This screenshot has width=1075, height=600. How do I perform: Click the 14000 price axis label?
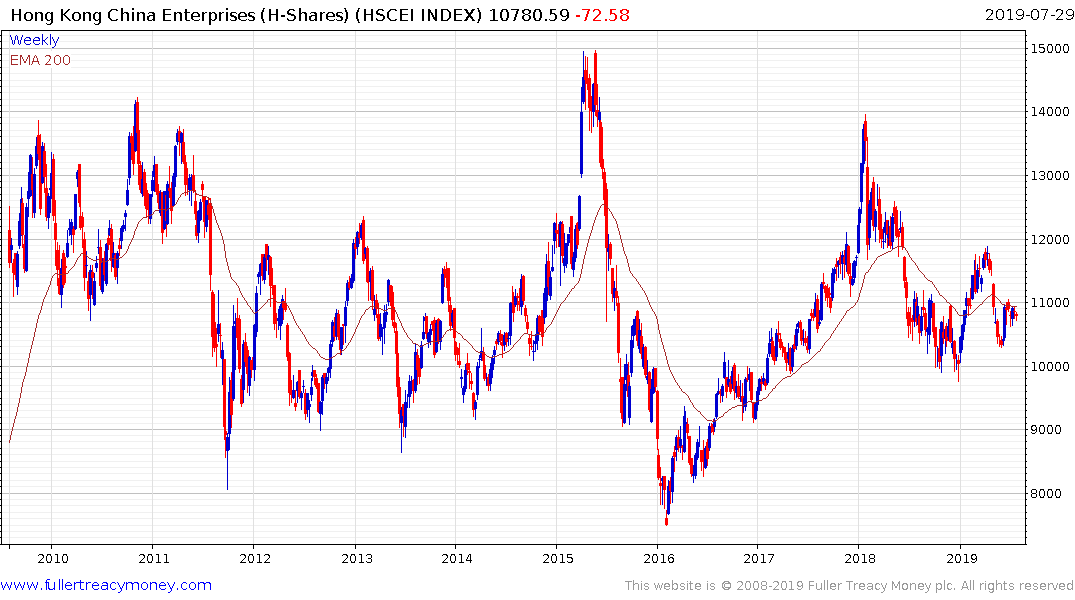(1050, 112)
